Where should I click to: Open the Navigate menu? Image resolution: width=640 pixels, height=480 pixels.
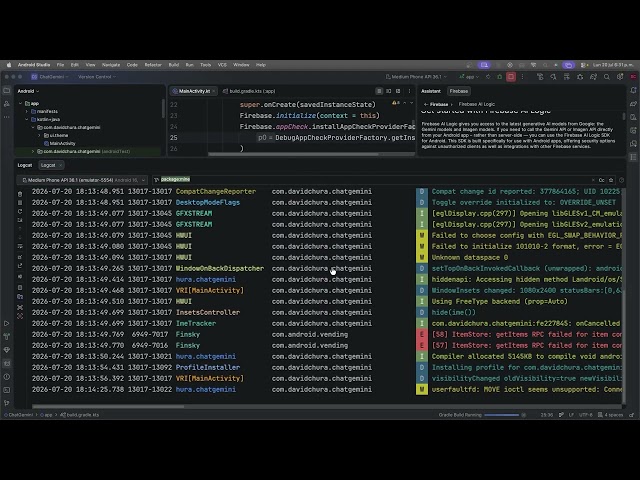111,65
